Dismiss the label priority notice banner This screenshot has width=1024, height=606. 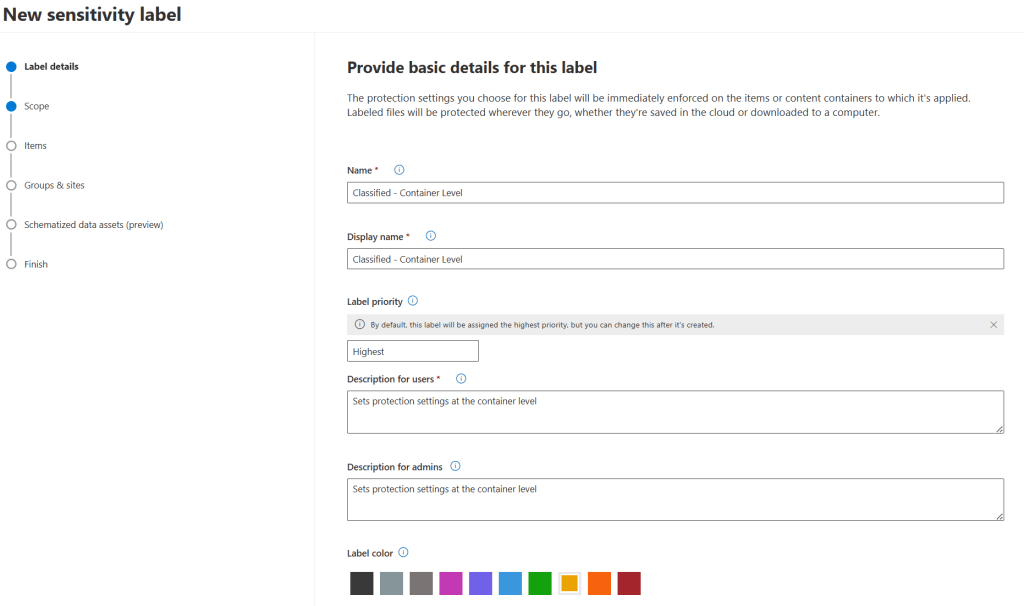[x=993, y=325]
